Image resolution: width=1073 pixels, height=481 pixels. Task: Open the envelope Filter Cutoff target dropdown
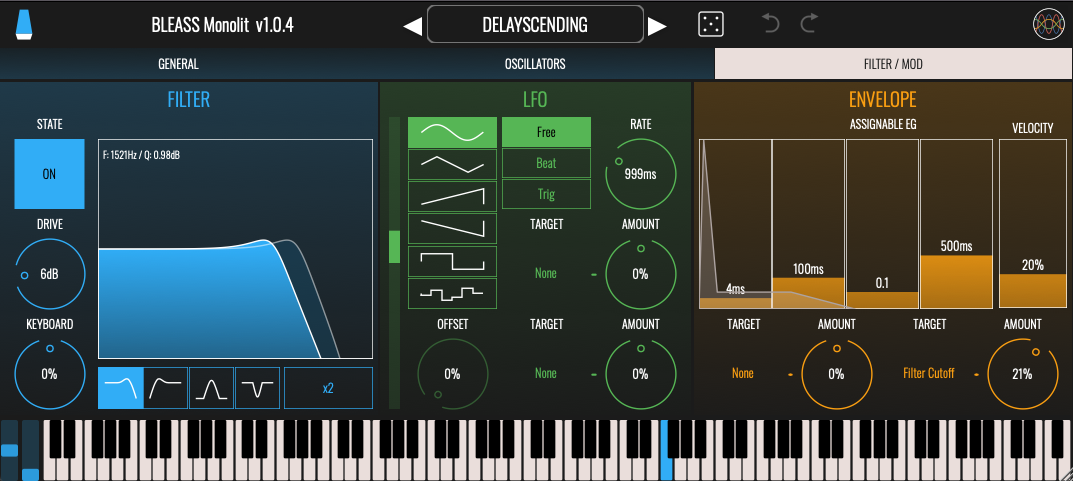point(929,373)
